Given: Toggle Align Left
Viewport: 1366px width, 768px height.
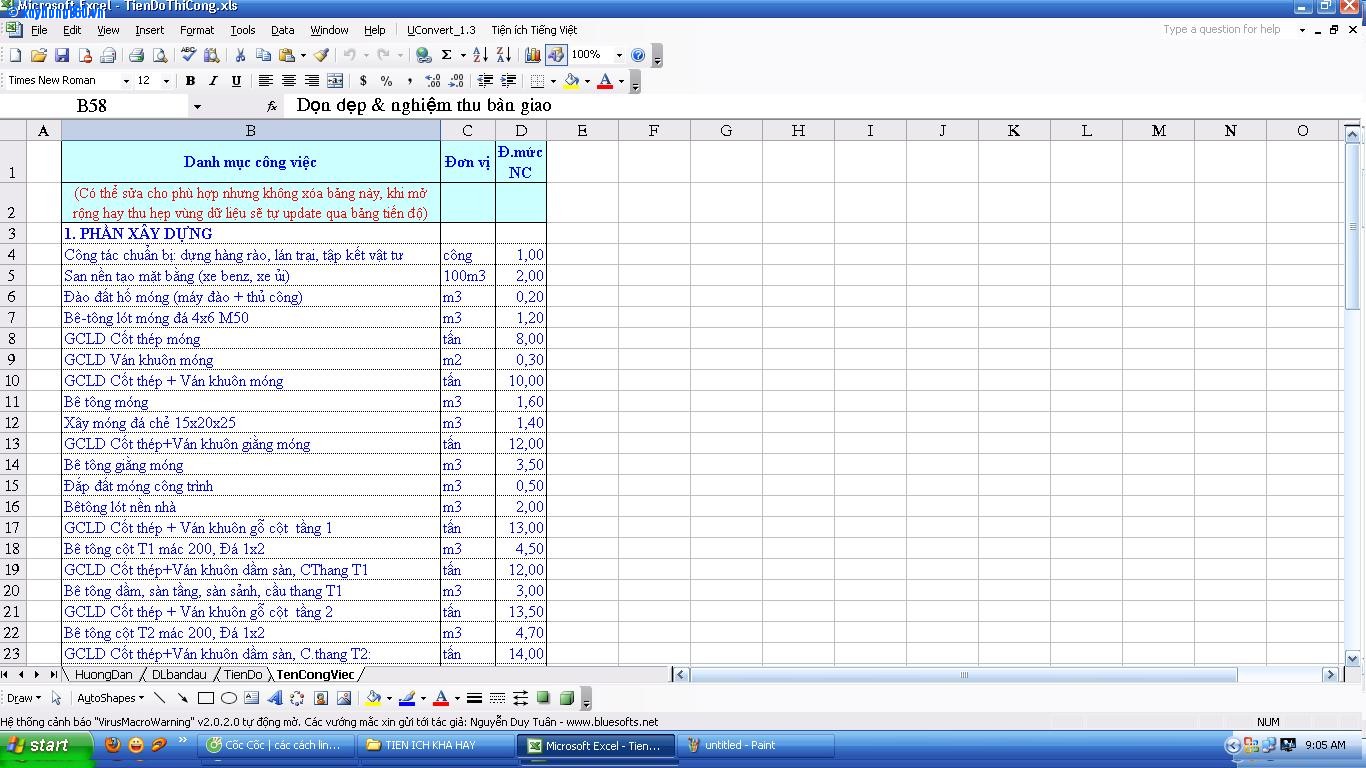Looking at the screenshot, I should point(265,81).
